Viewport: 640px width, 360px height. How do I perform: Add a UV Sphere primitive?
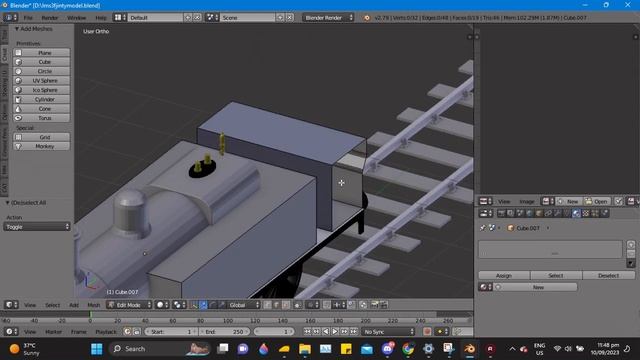pyautogui.click(x=41, y=81)
